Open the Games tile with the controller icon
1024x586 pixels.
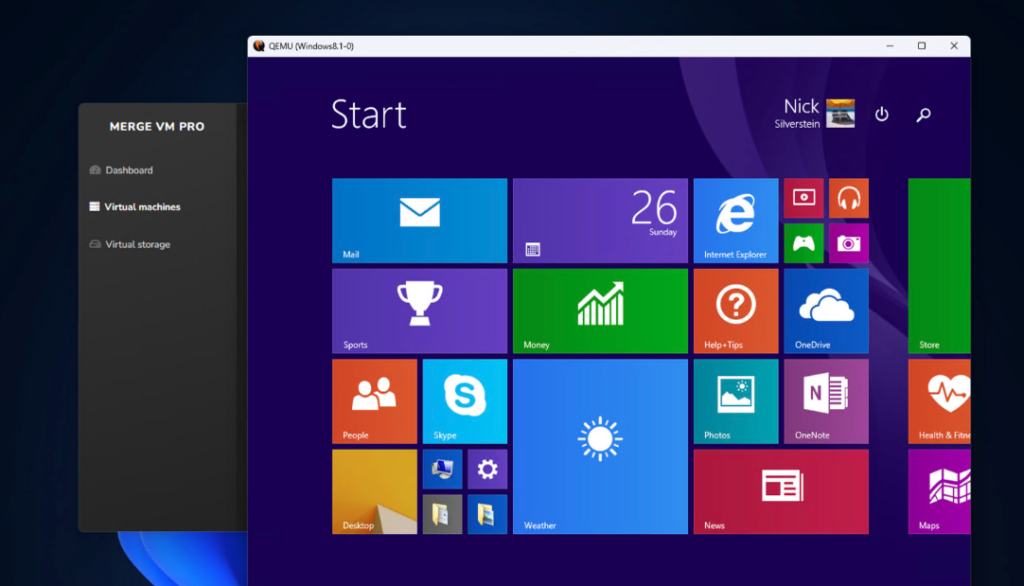[804, 243]
